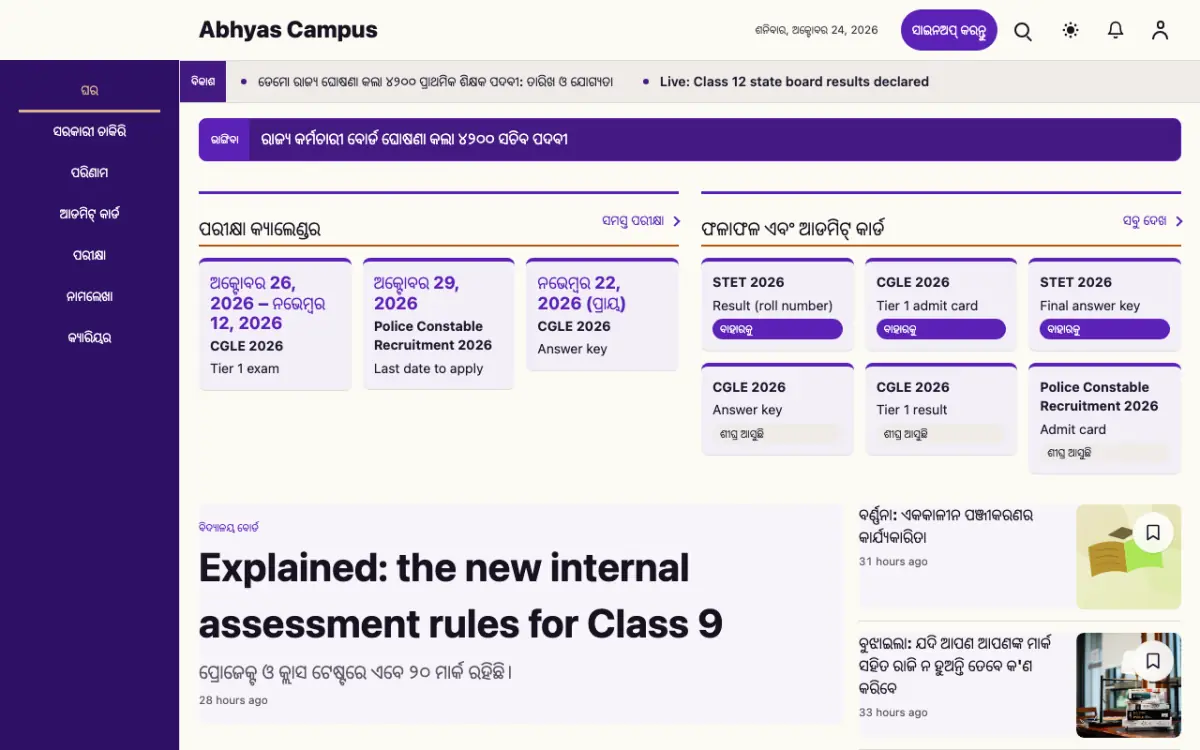The image size is (1200, 750).
Task: Open the ନଭେମ୍ବର 22 CGLE Answer key calendar card
Action: 602,315
